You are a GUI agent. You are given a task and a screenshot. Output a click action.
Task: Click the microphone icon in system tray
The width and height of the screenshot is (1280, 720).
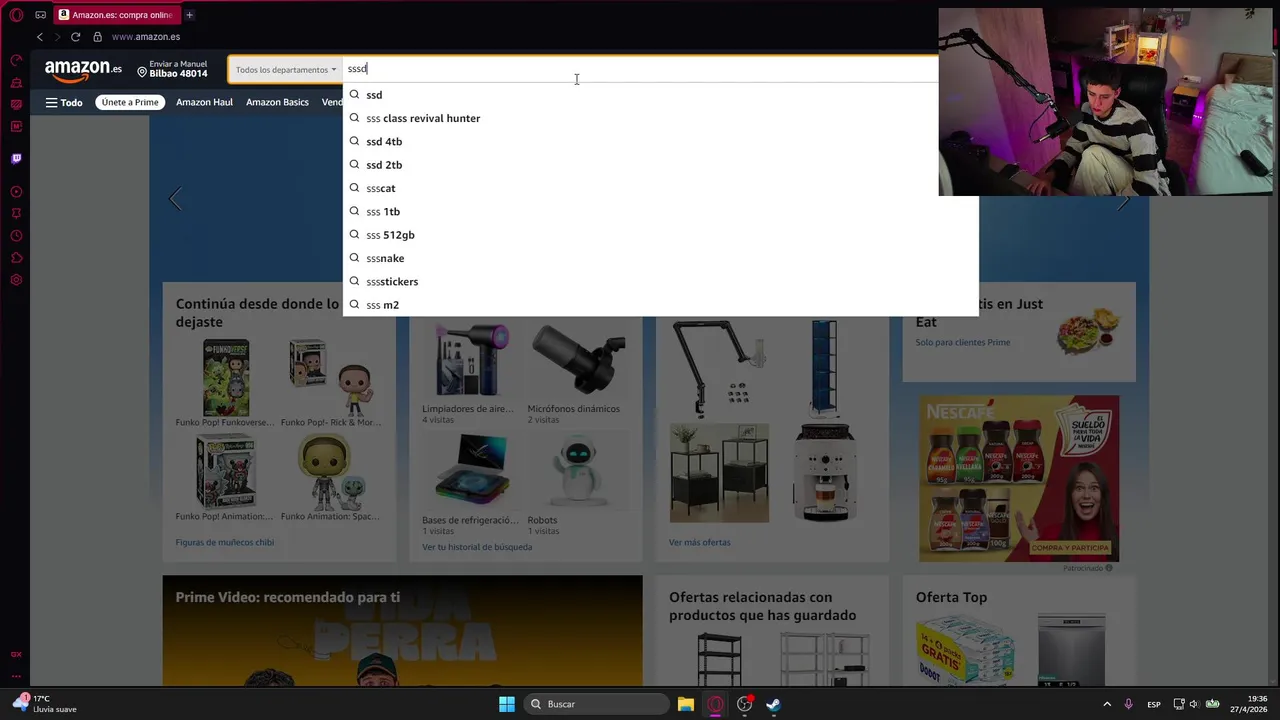[1129, 704]
